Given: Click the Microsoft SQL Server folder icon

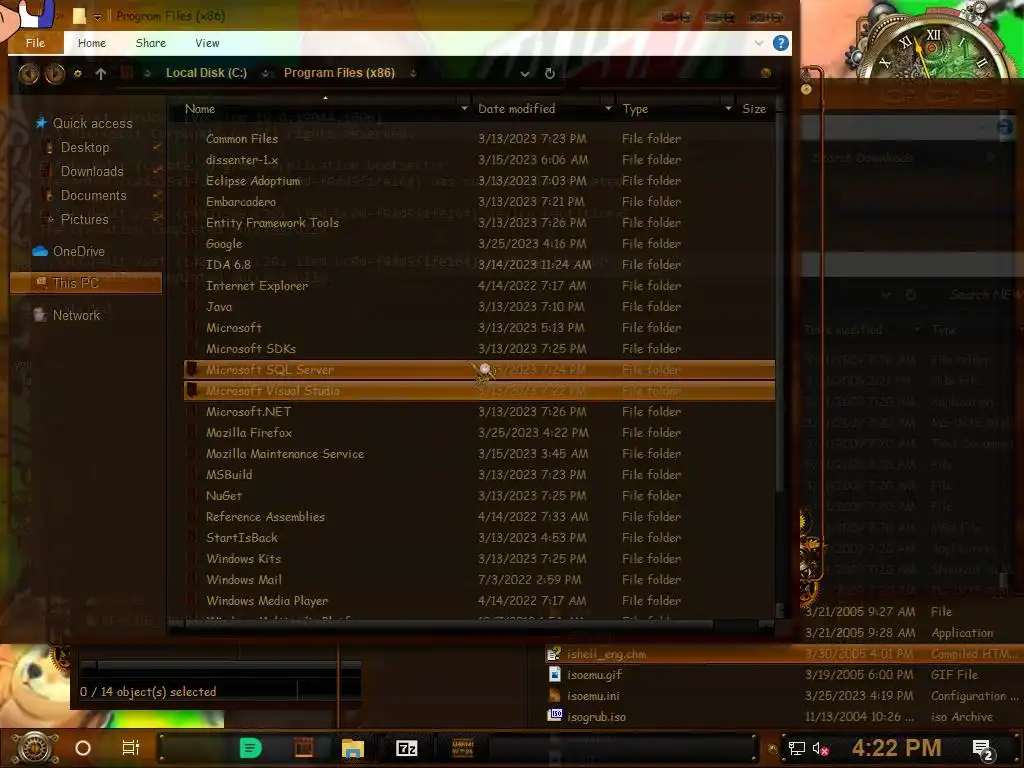Looking at the screenshot, I should point(192,370).
